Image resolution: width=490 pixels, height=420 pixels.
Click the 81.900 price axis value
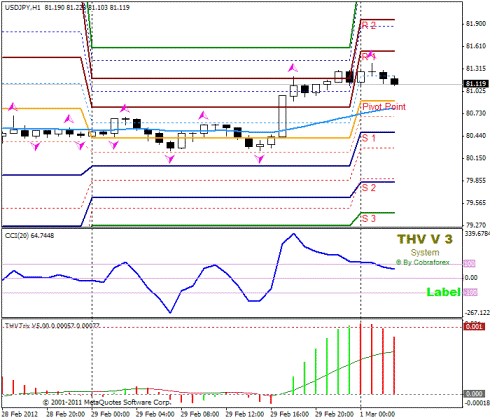coord(476,24)
